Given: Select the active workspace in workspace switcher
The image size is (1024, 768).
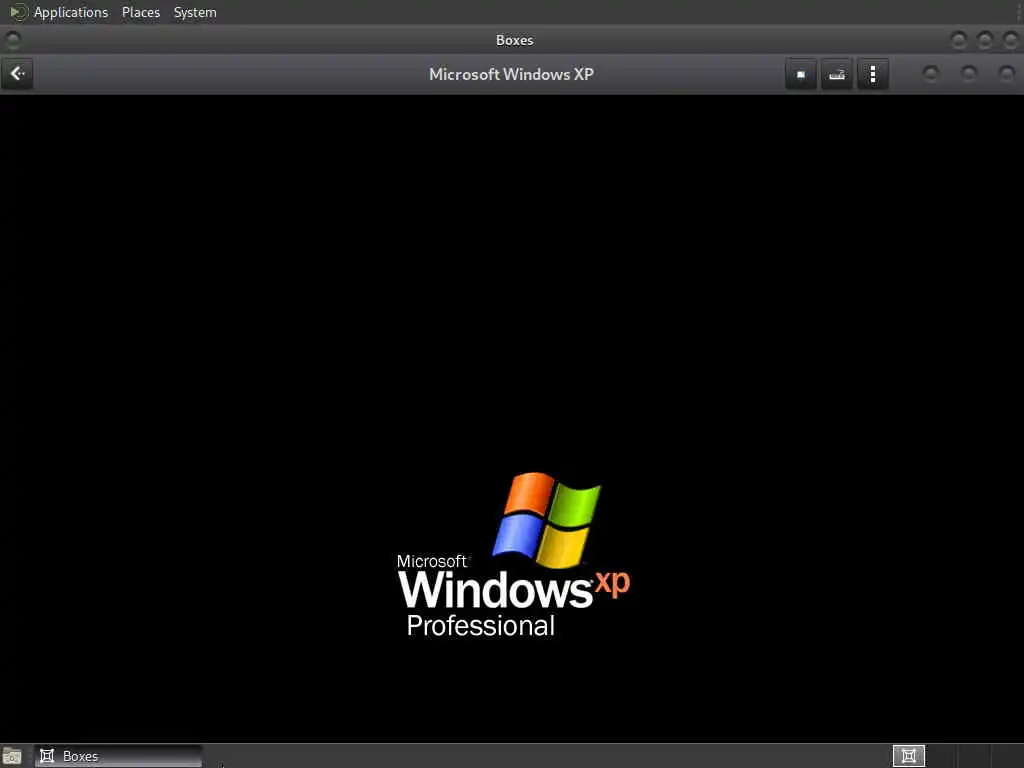Looking at the screenshot, I should click(908, 756).
